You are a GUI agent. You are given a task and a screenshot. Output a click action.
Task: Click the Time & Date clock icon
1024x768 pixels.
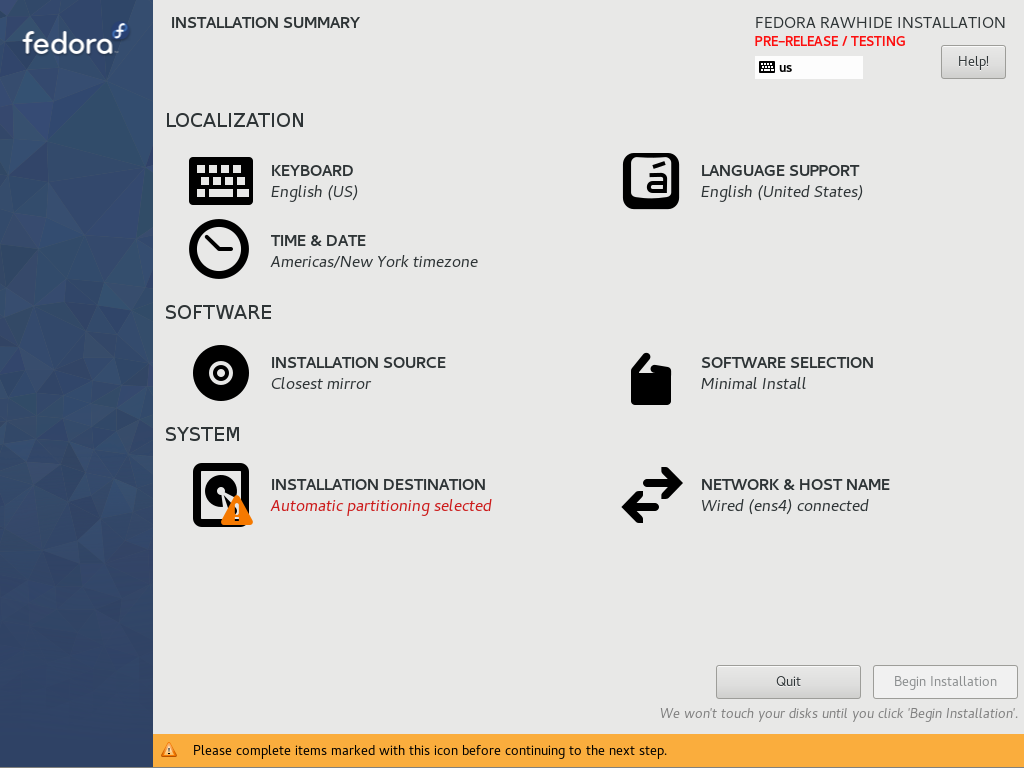pos(219,249)
